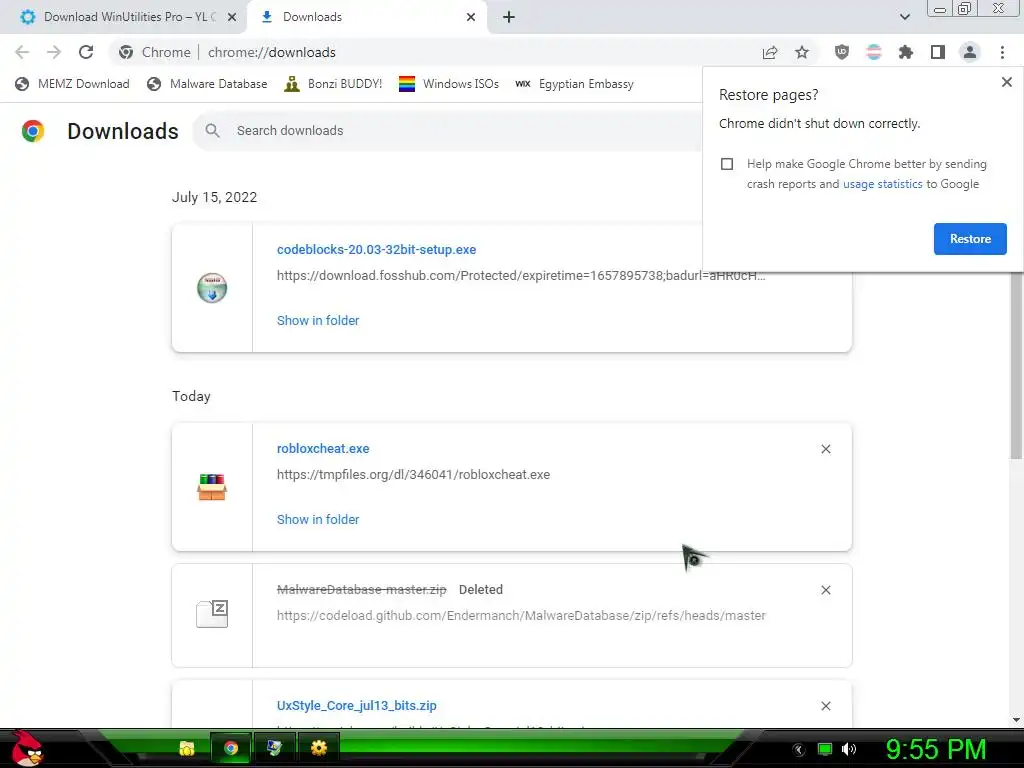Click the 9:55 PM taskbar clock

tap(935, 749)
